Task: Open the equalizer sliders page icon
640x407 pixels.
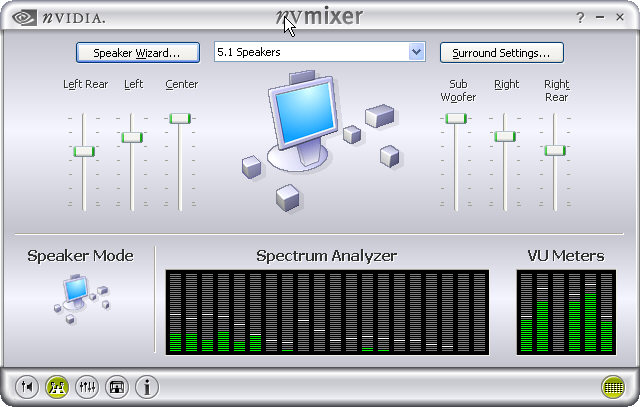Action: pos(87,386)
